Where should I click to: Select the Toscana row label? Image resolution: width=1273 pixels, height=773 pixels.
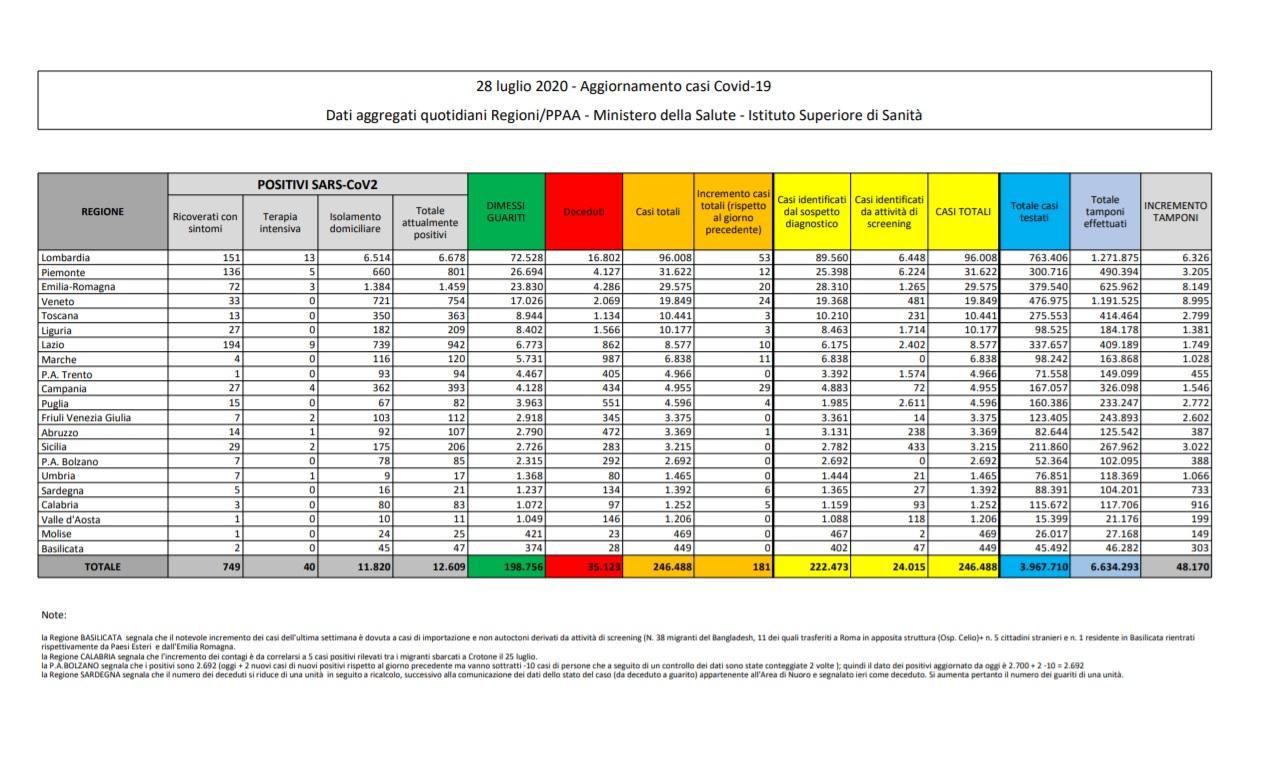click(61, 316)
